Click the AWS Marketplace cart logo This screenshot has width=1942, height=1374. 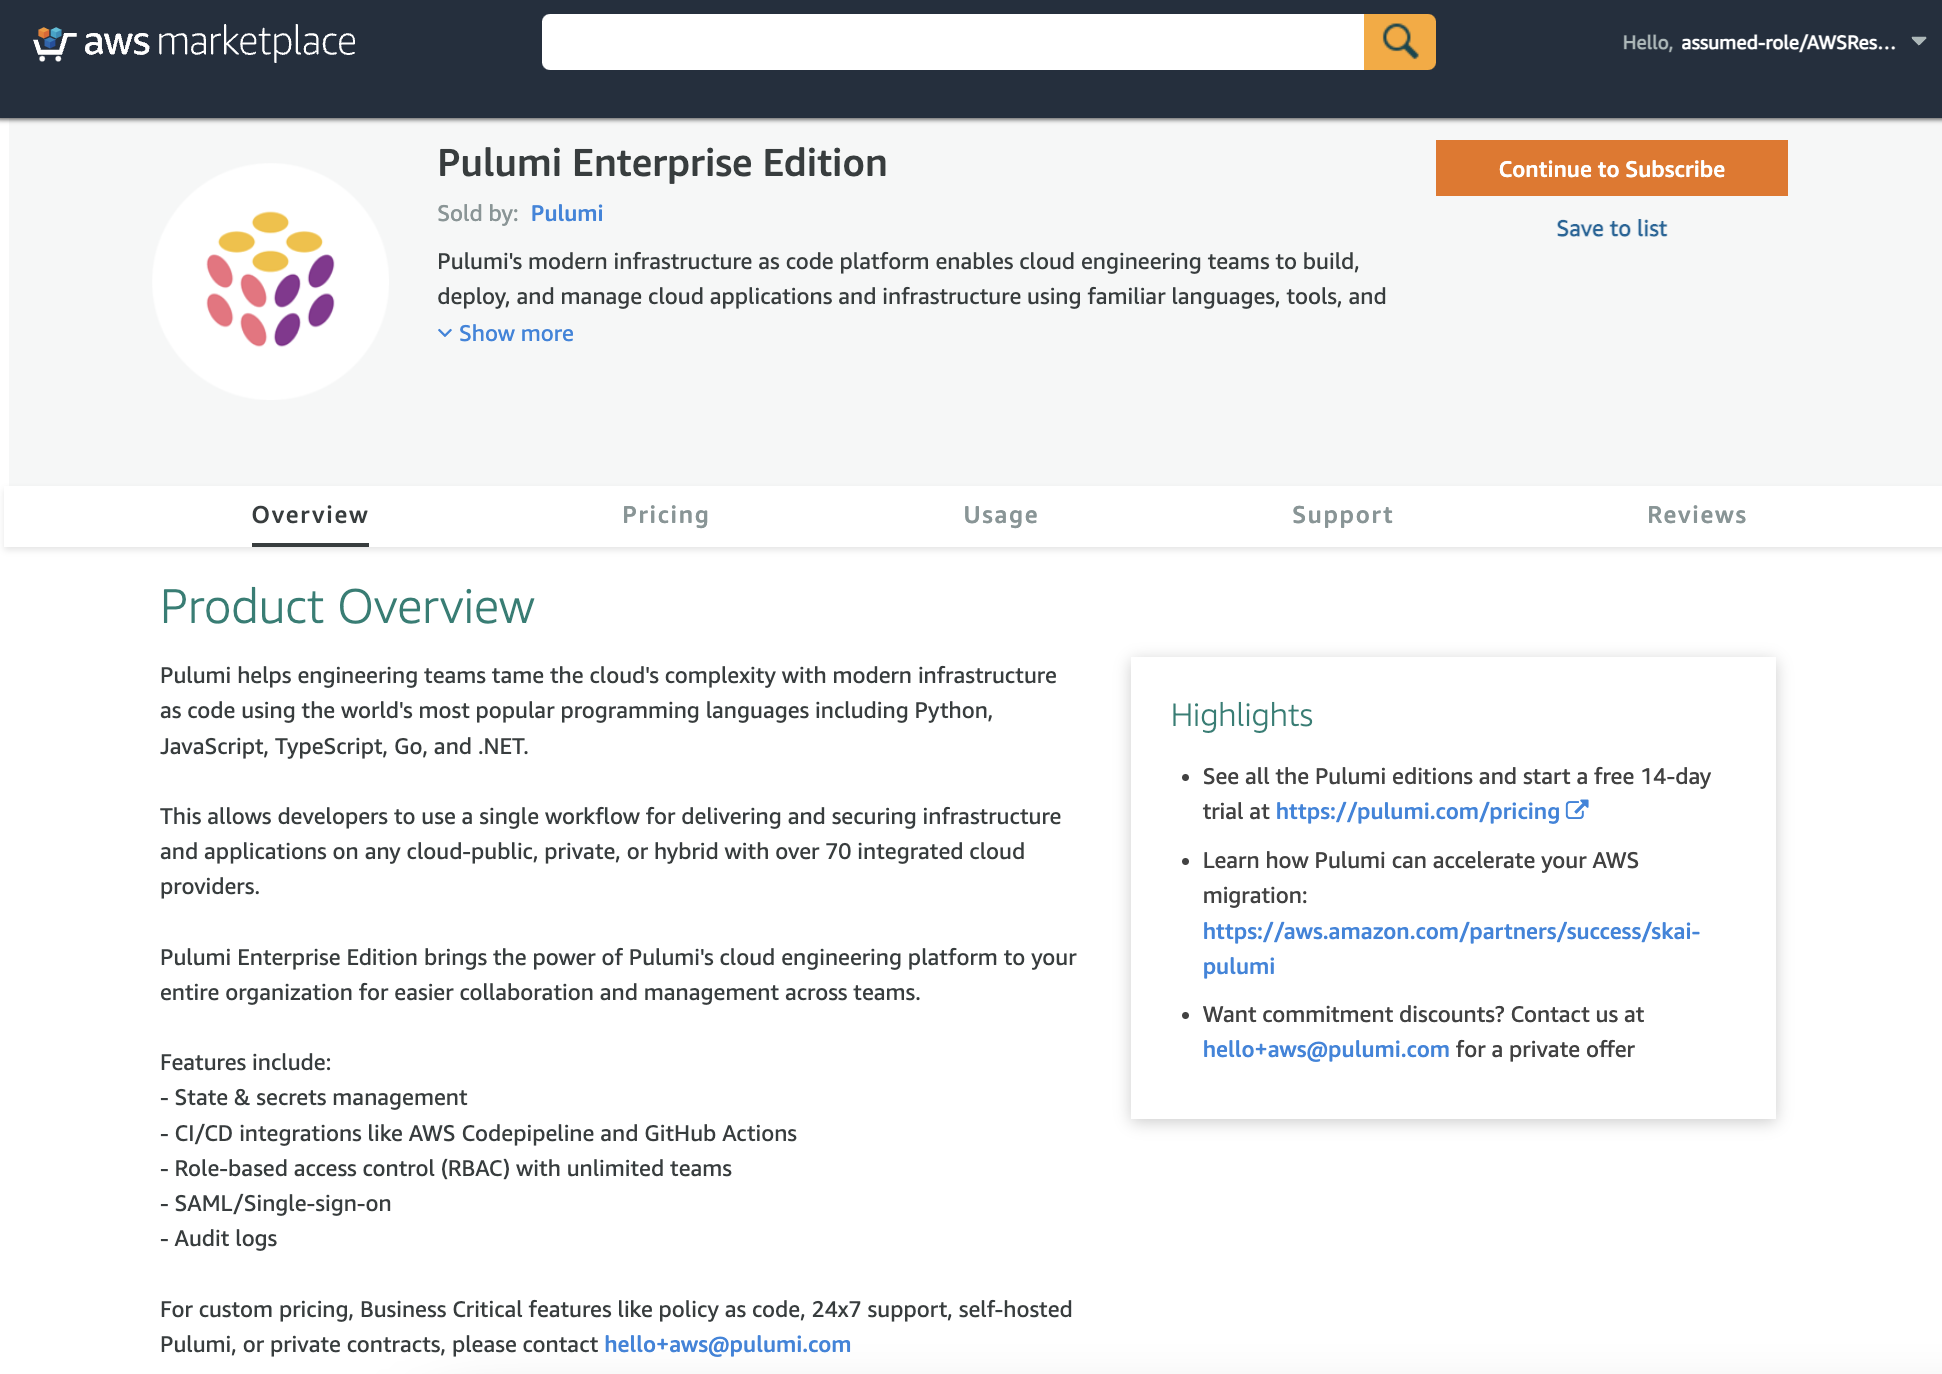[195, 42]
